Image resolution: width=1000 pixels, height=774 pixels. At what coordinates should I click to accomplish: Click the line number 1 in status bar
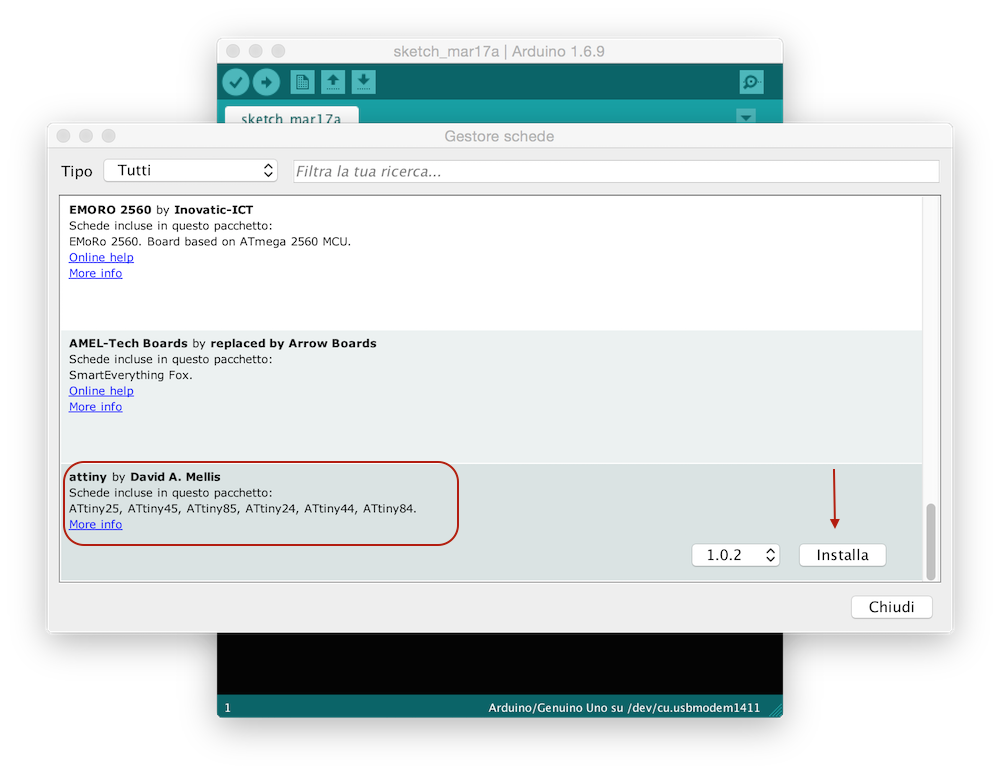click(228, 708)
